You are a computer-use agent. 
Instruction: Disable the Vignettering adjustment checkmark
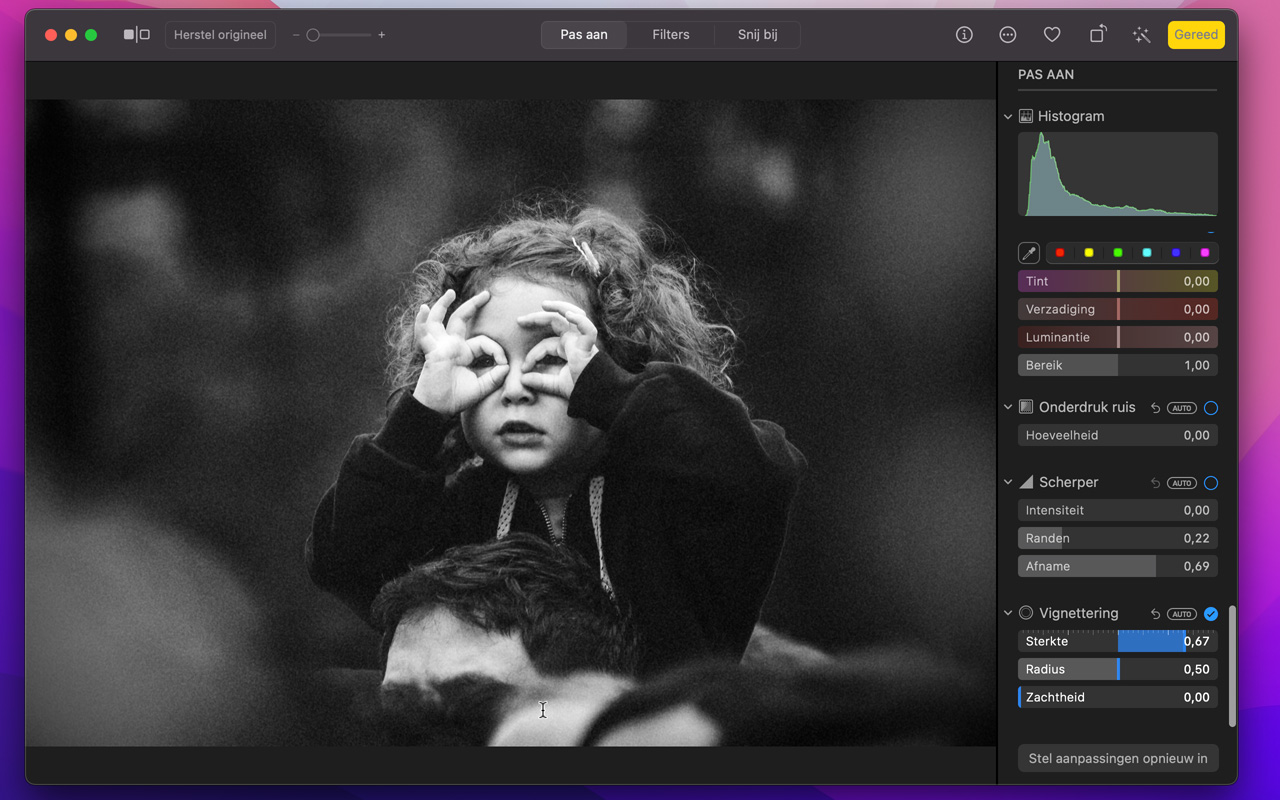[1211, 614]
